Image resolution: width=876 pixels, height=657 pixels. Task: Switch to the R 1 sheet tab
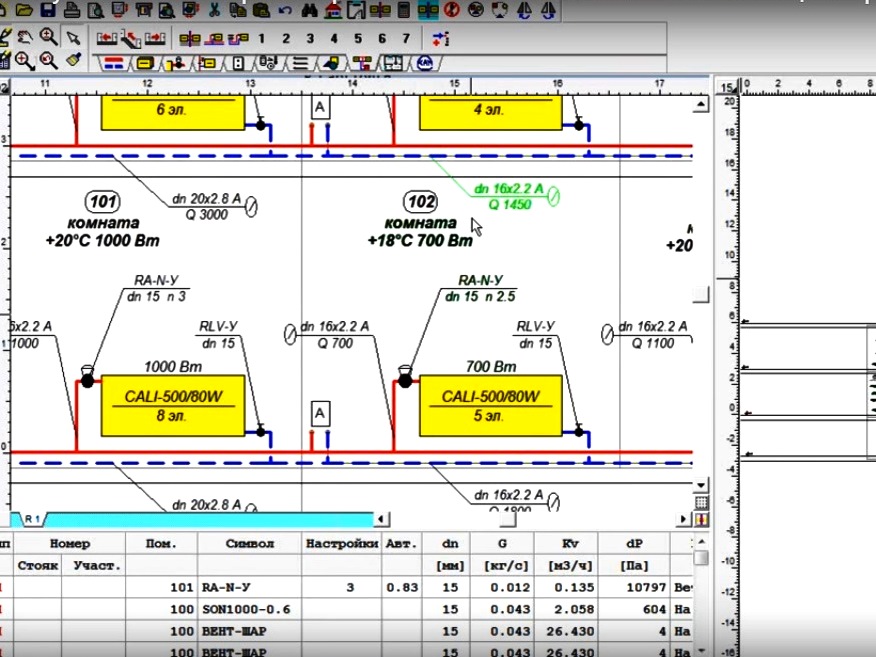pyautogui.click(x=32, y=519)
